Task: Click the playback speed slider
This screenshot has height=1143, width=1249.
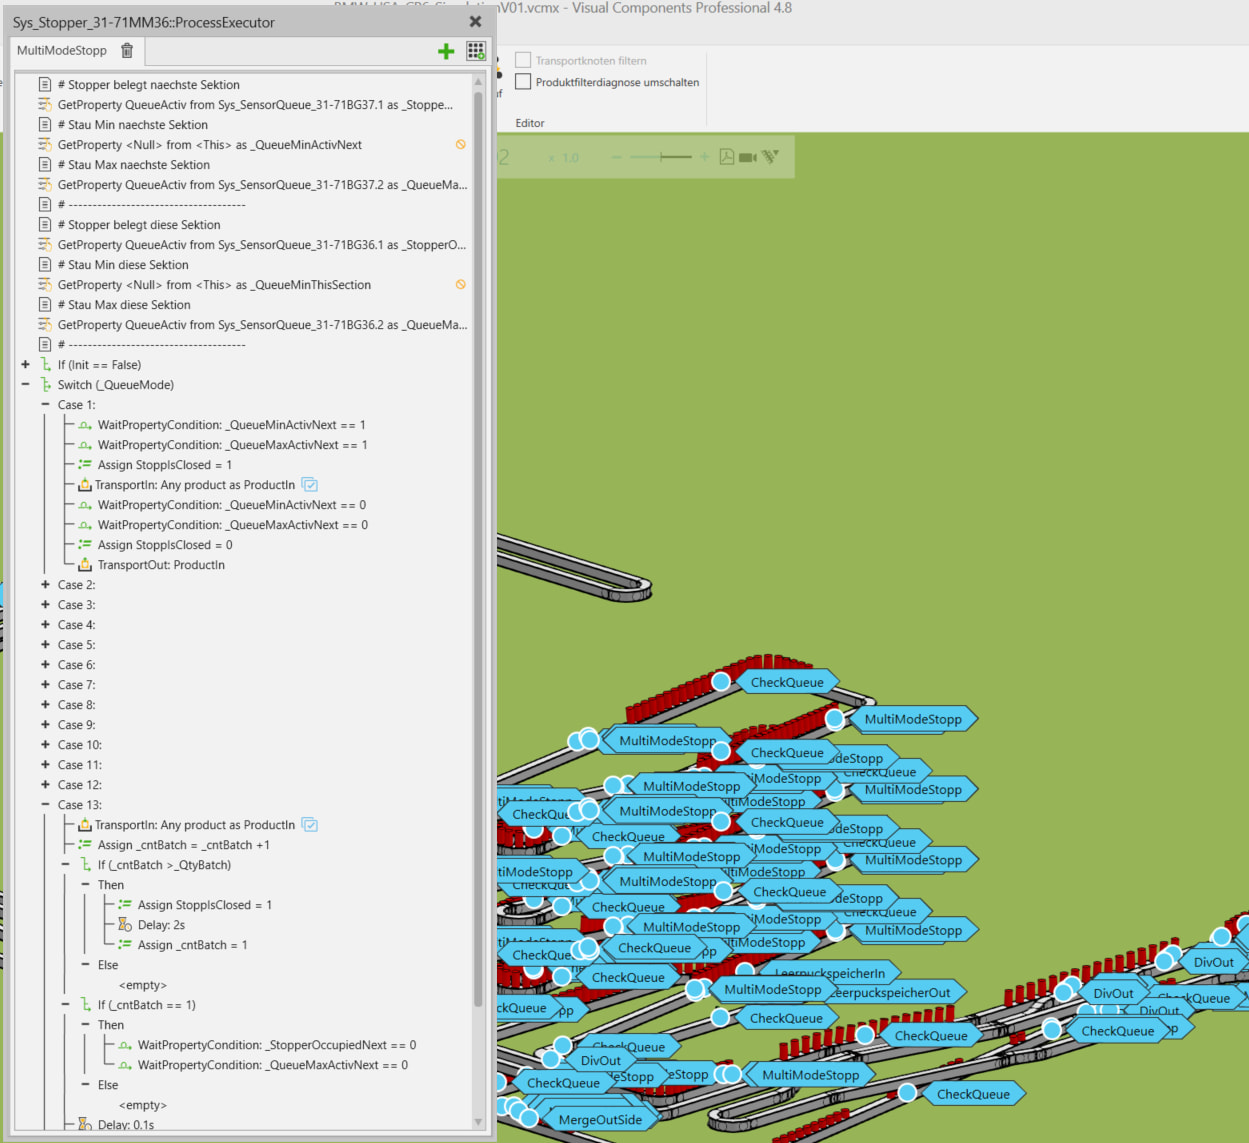Action: (662, 157)
